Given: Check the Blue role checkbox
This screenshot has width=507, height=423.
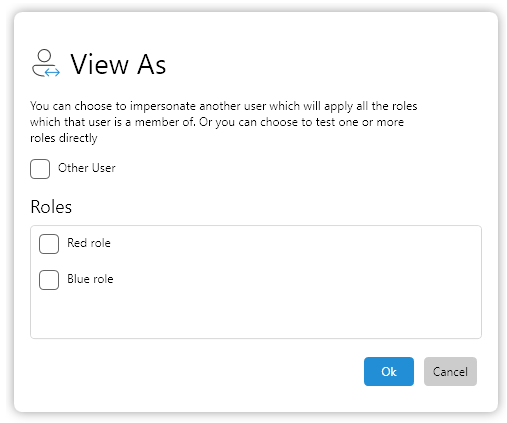Looking at the screenshot, I should coord(49,280).
